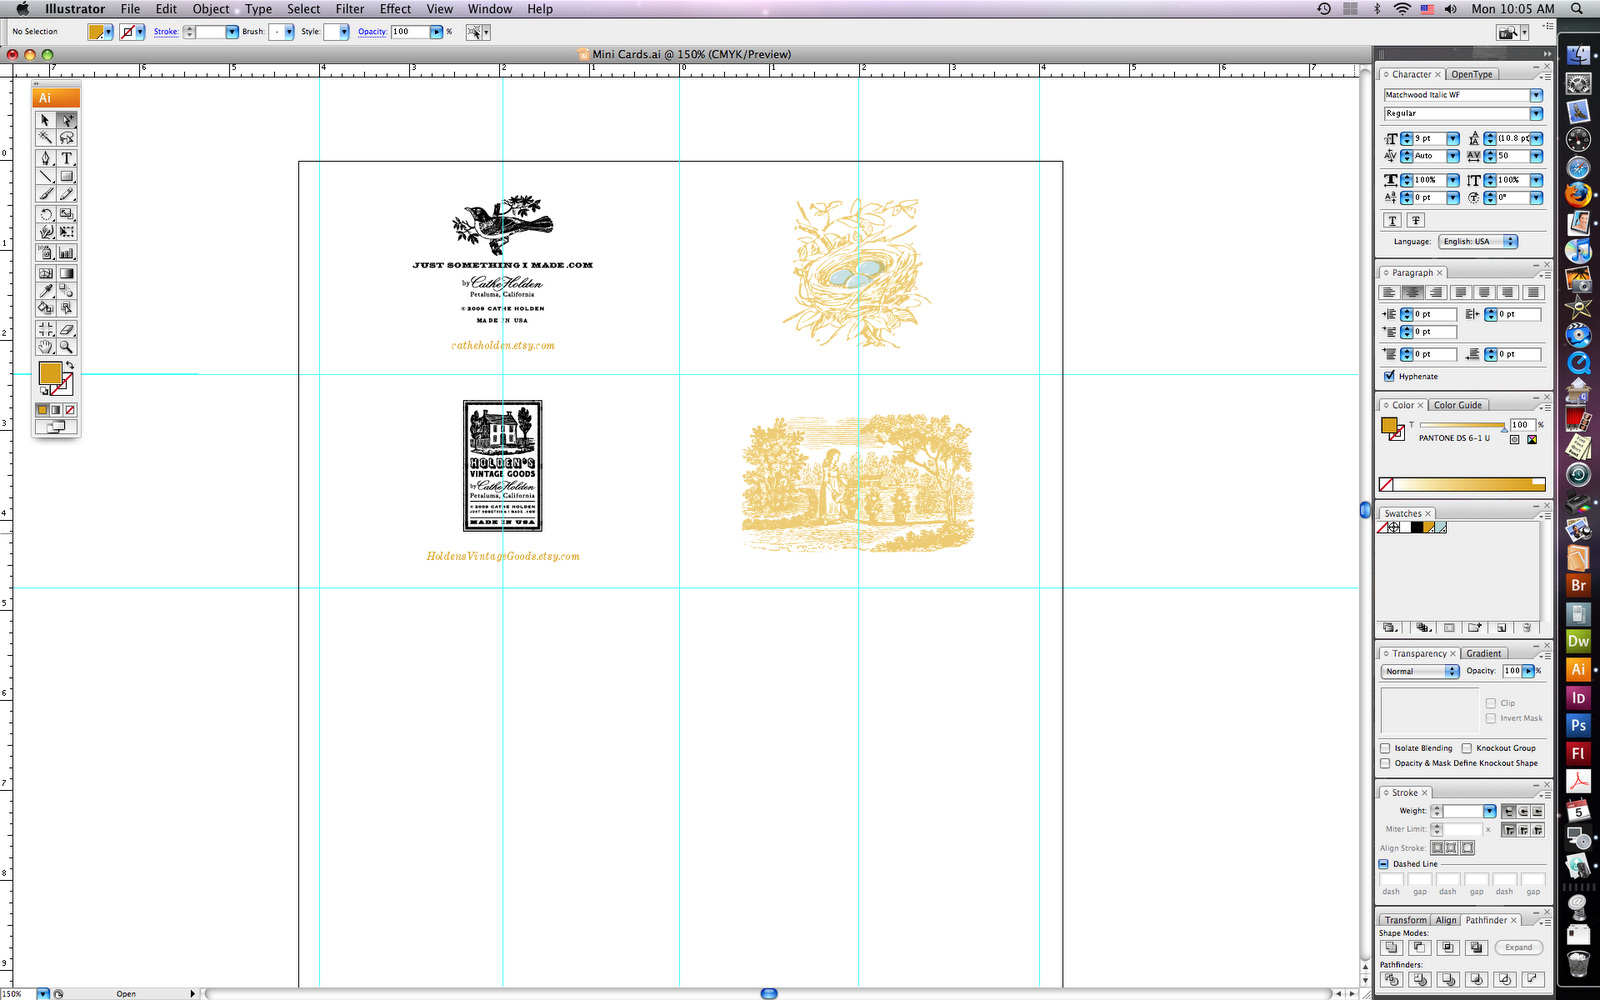Click the Opacity link in control bar

click(x=372, y=32)
